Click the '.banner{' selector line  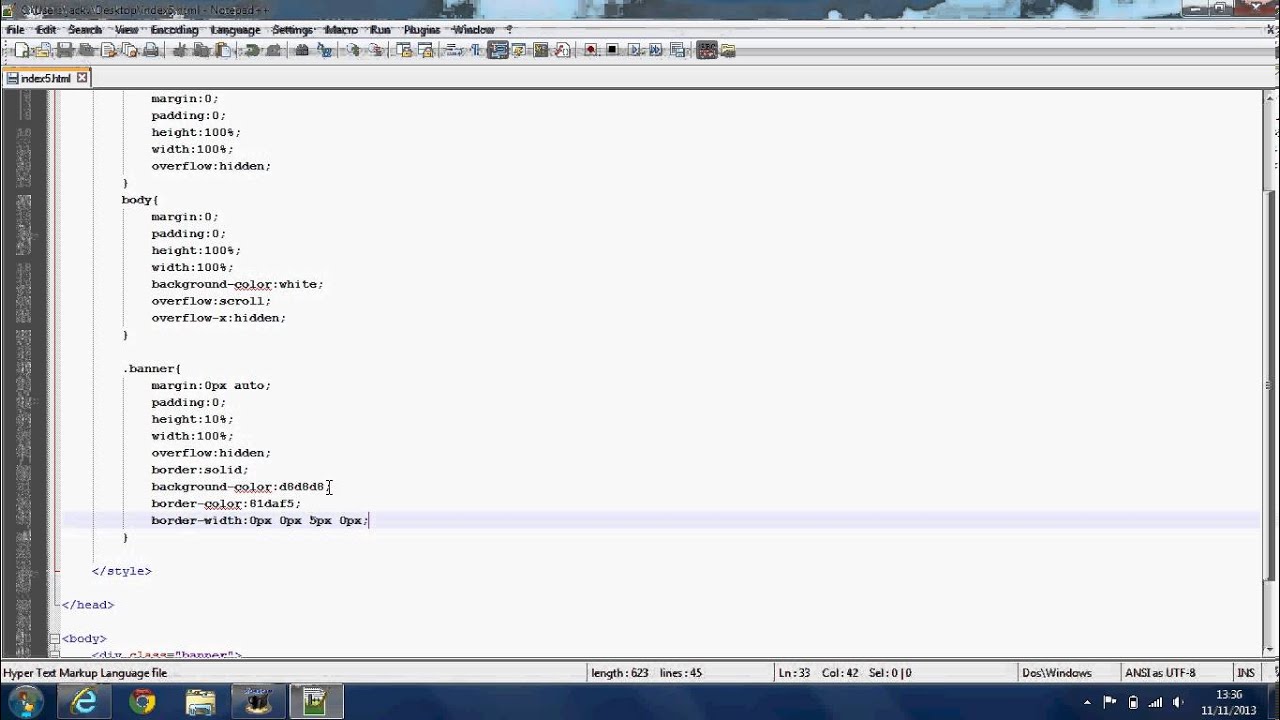[152, 368]
